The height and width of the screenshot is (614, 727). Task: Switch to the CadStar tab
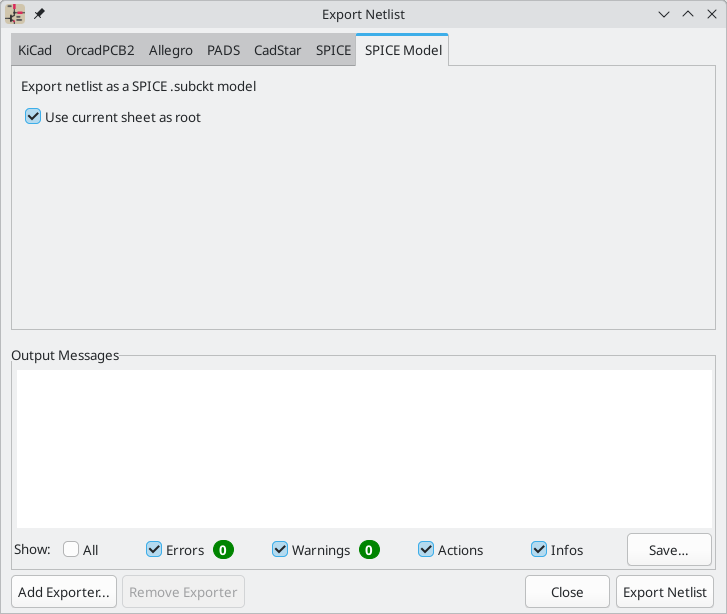[x=278, y=50]
